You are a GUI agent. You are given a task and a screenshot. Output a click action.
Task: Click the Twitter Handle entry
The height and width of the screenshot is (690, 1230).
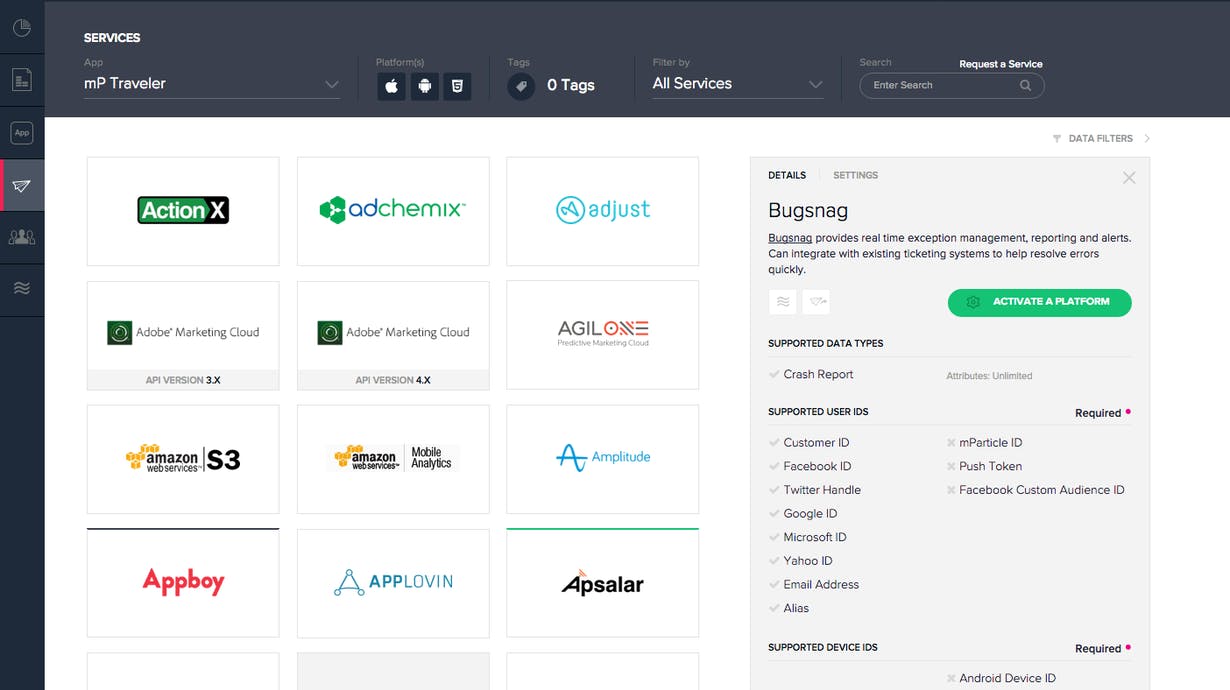click(822, 490)
